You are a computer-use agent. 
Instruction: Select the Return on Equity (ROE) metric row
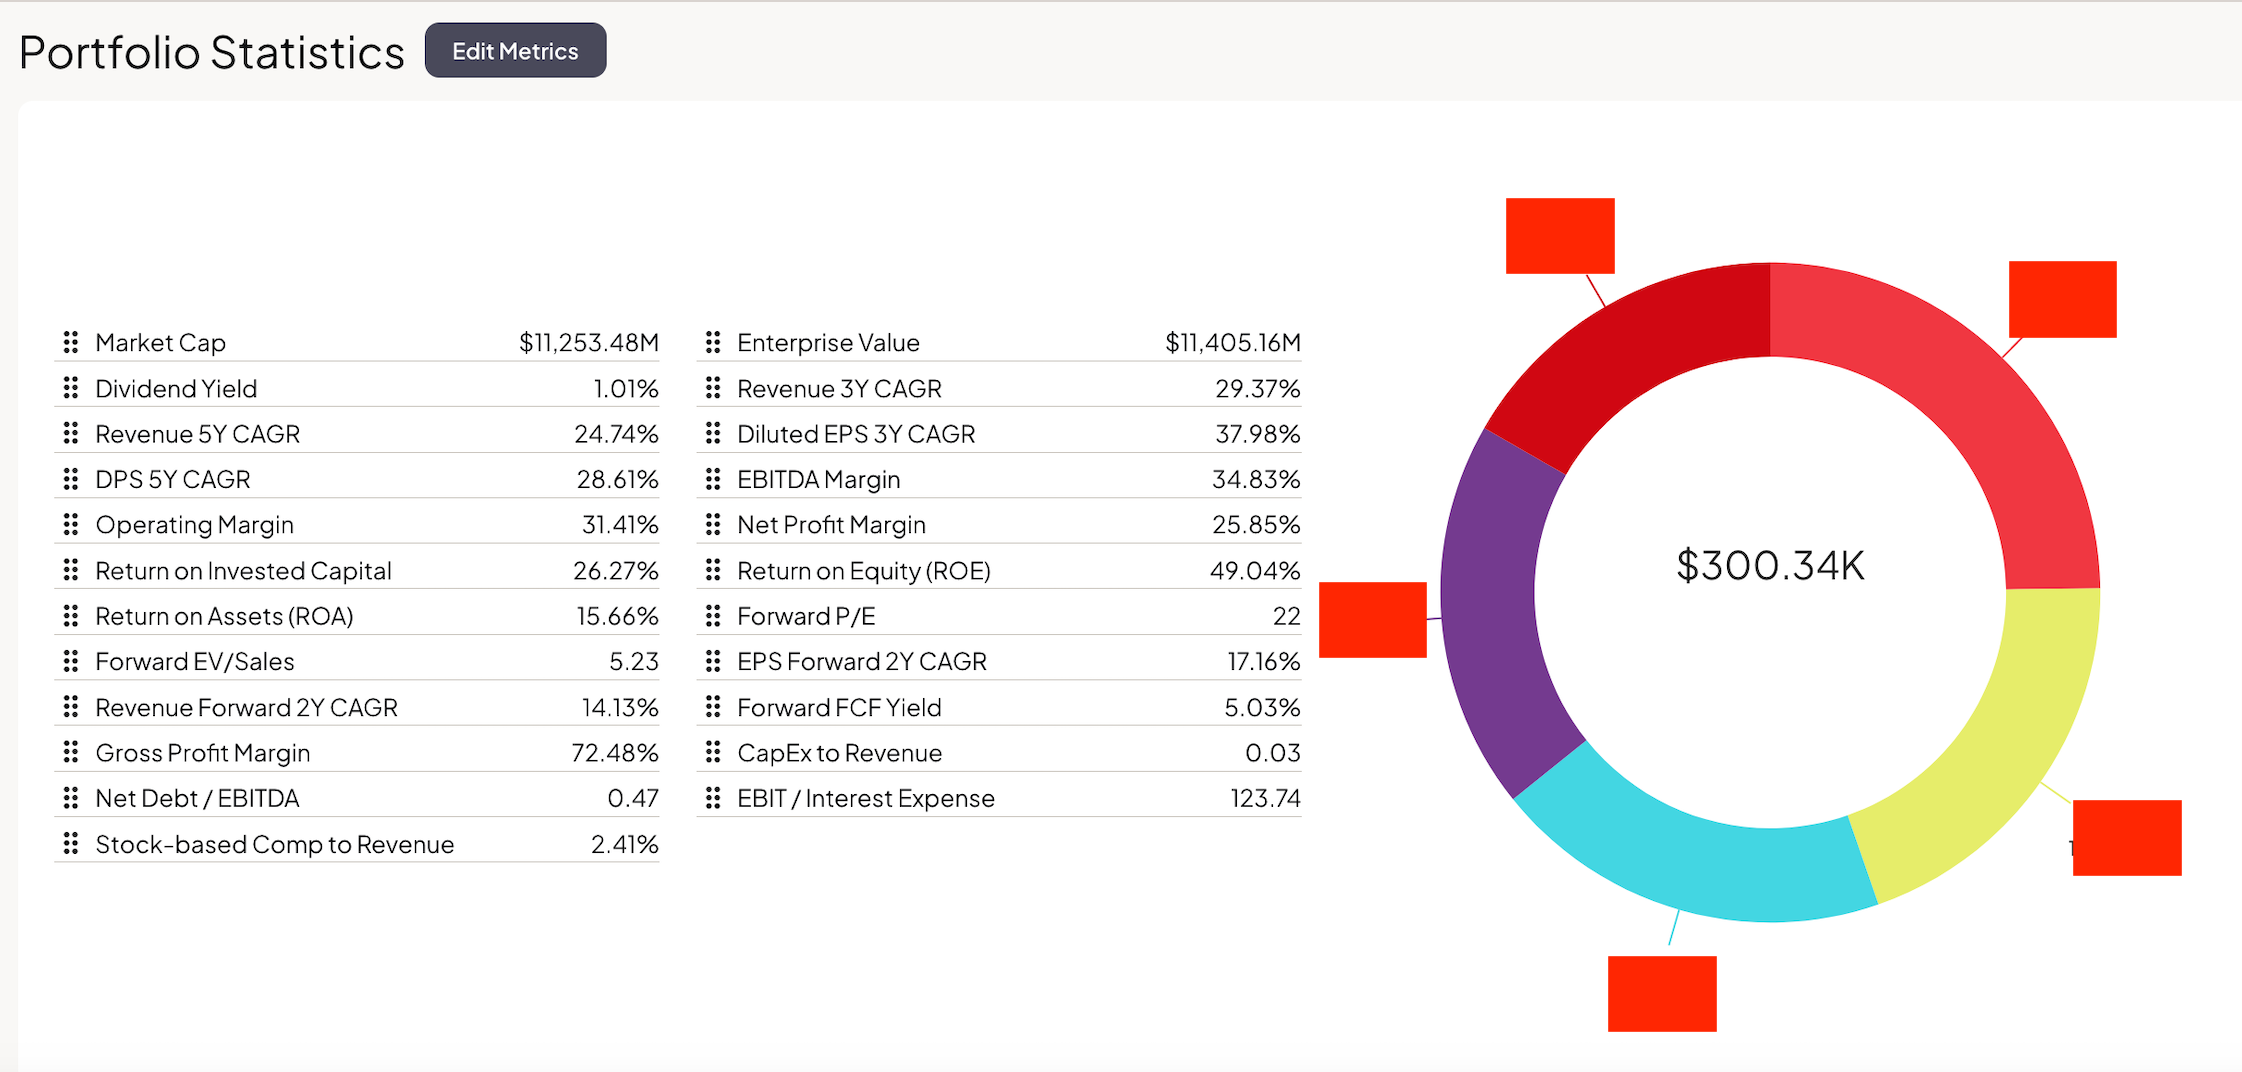coord(998,570)
